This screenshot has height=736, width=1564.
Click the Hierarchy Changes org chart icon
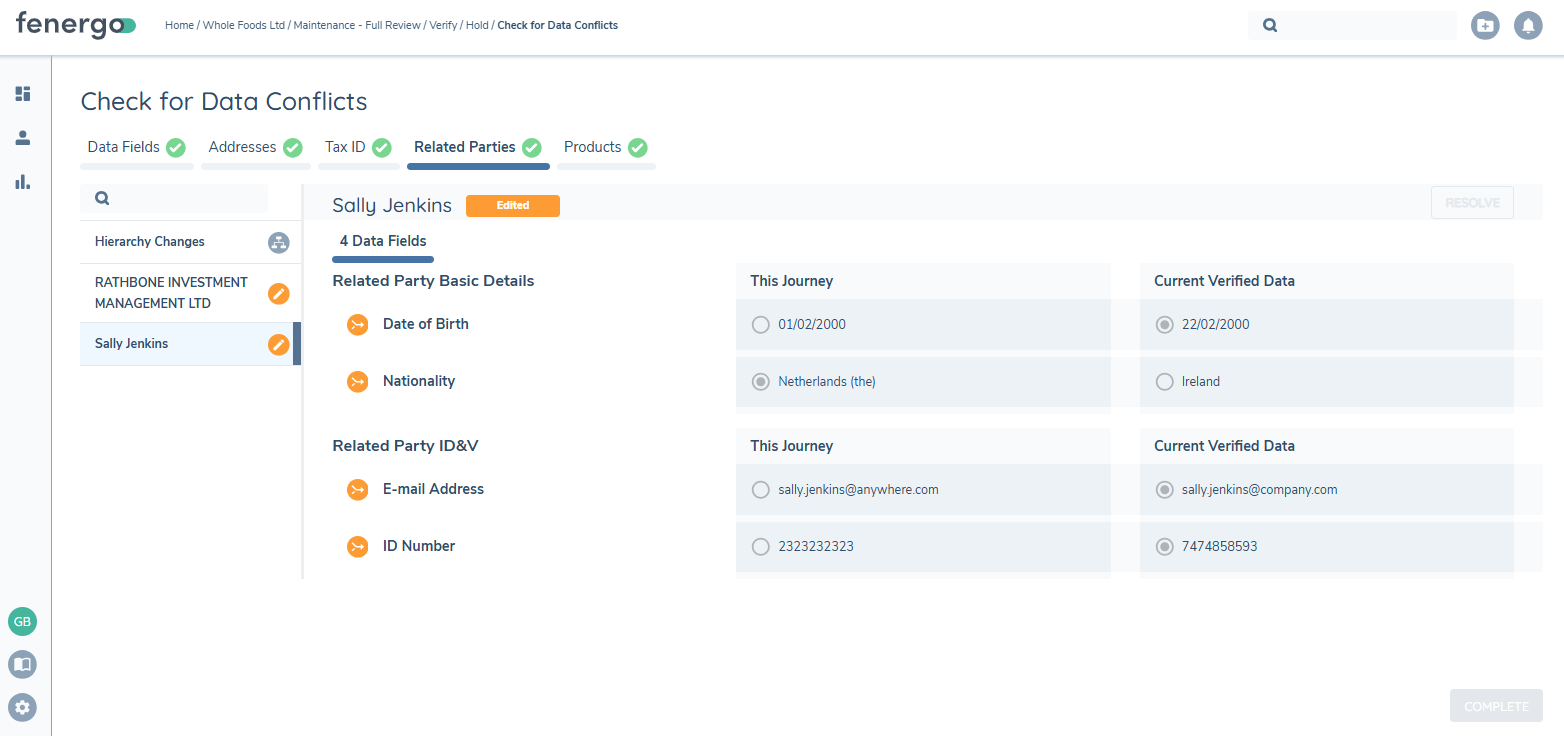(278, 242)
